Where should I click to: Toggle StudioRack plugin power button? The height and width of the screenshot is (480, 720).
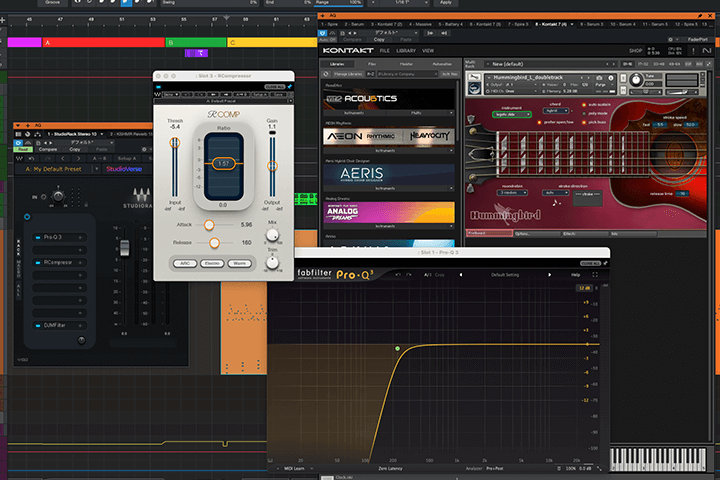click(19, 143)
